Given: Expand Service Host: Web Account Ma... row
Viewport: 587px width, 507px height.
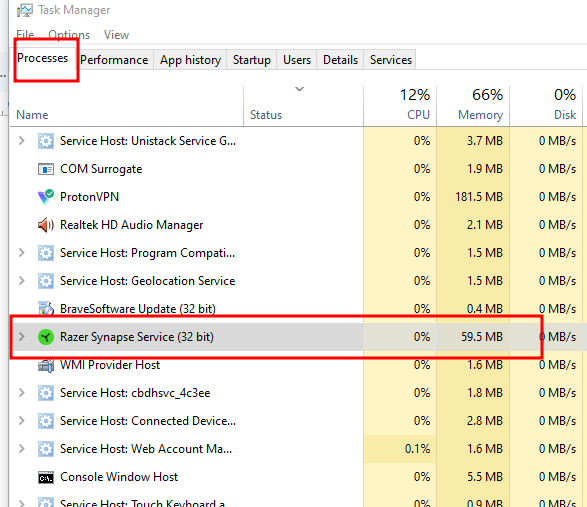Looking at the screenshot, I should (22, 449).
